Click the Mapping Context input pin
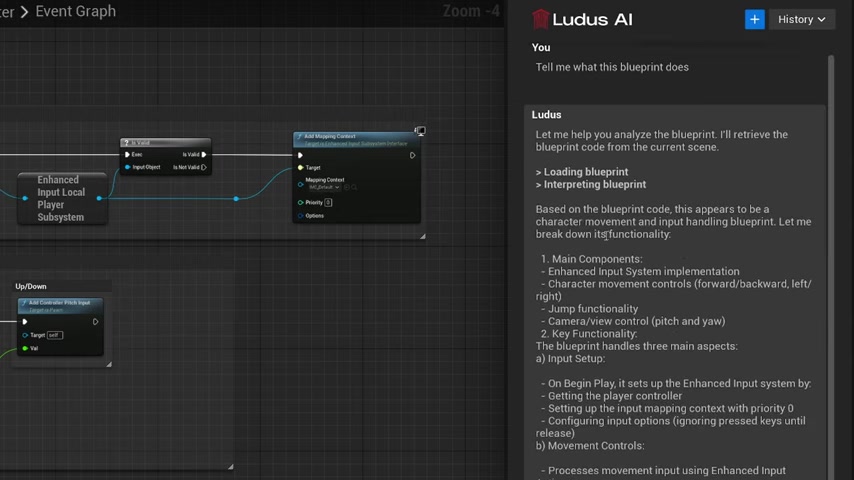The width and height of the screenshot is (854, 480). pyautogui.click(x=300, y=184)
